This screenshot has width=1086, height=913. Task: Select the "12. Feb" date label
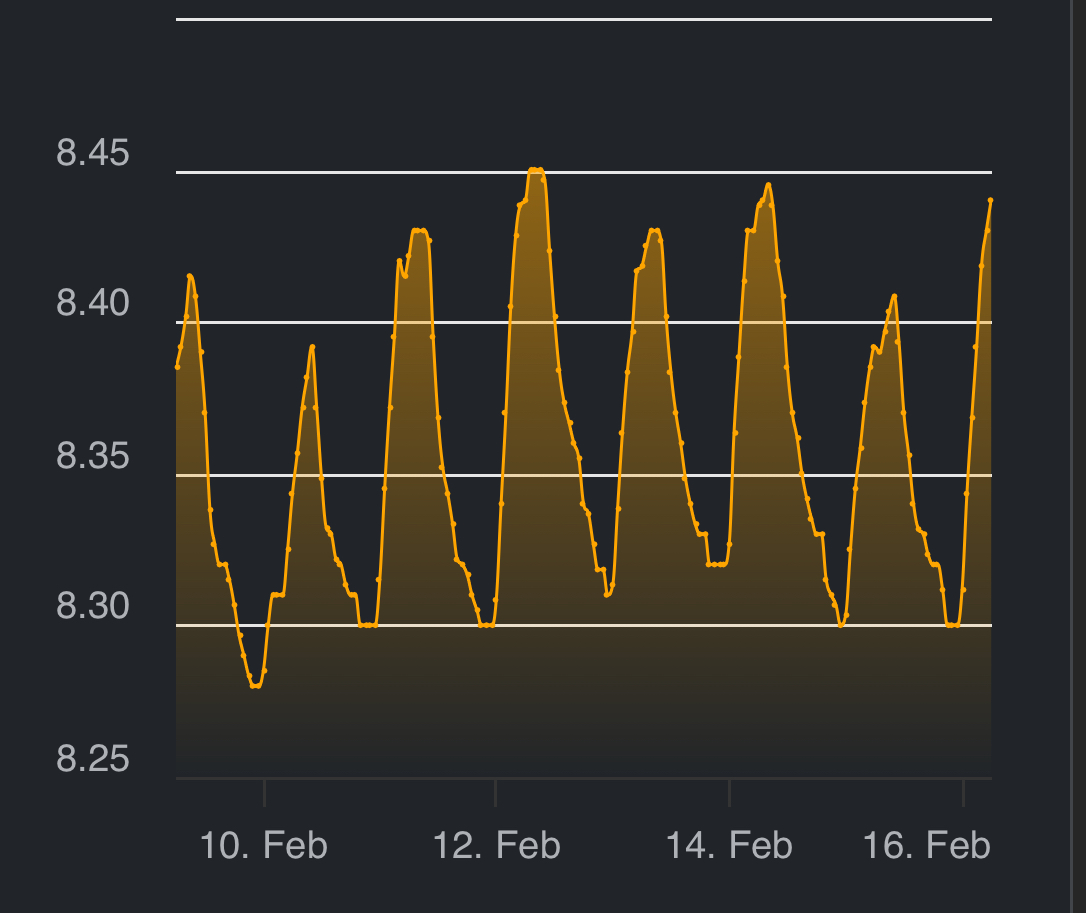[496, 846]
